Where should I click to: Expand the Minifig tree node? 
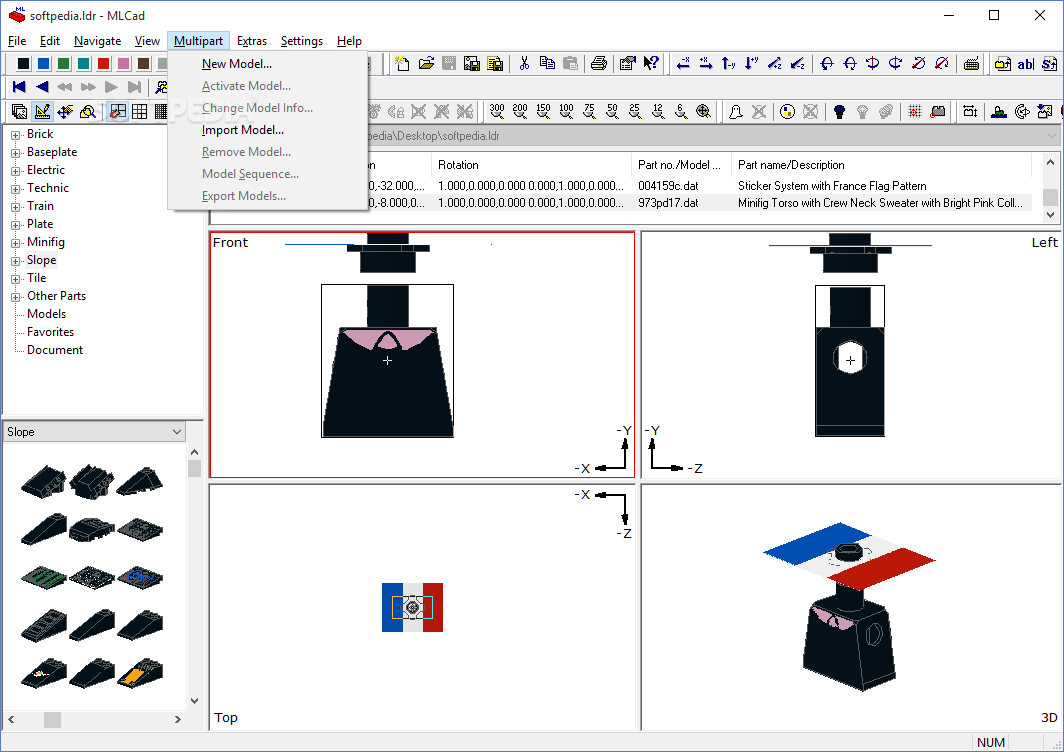pos(16,243)
